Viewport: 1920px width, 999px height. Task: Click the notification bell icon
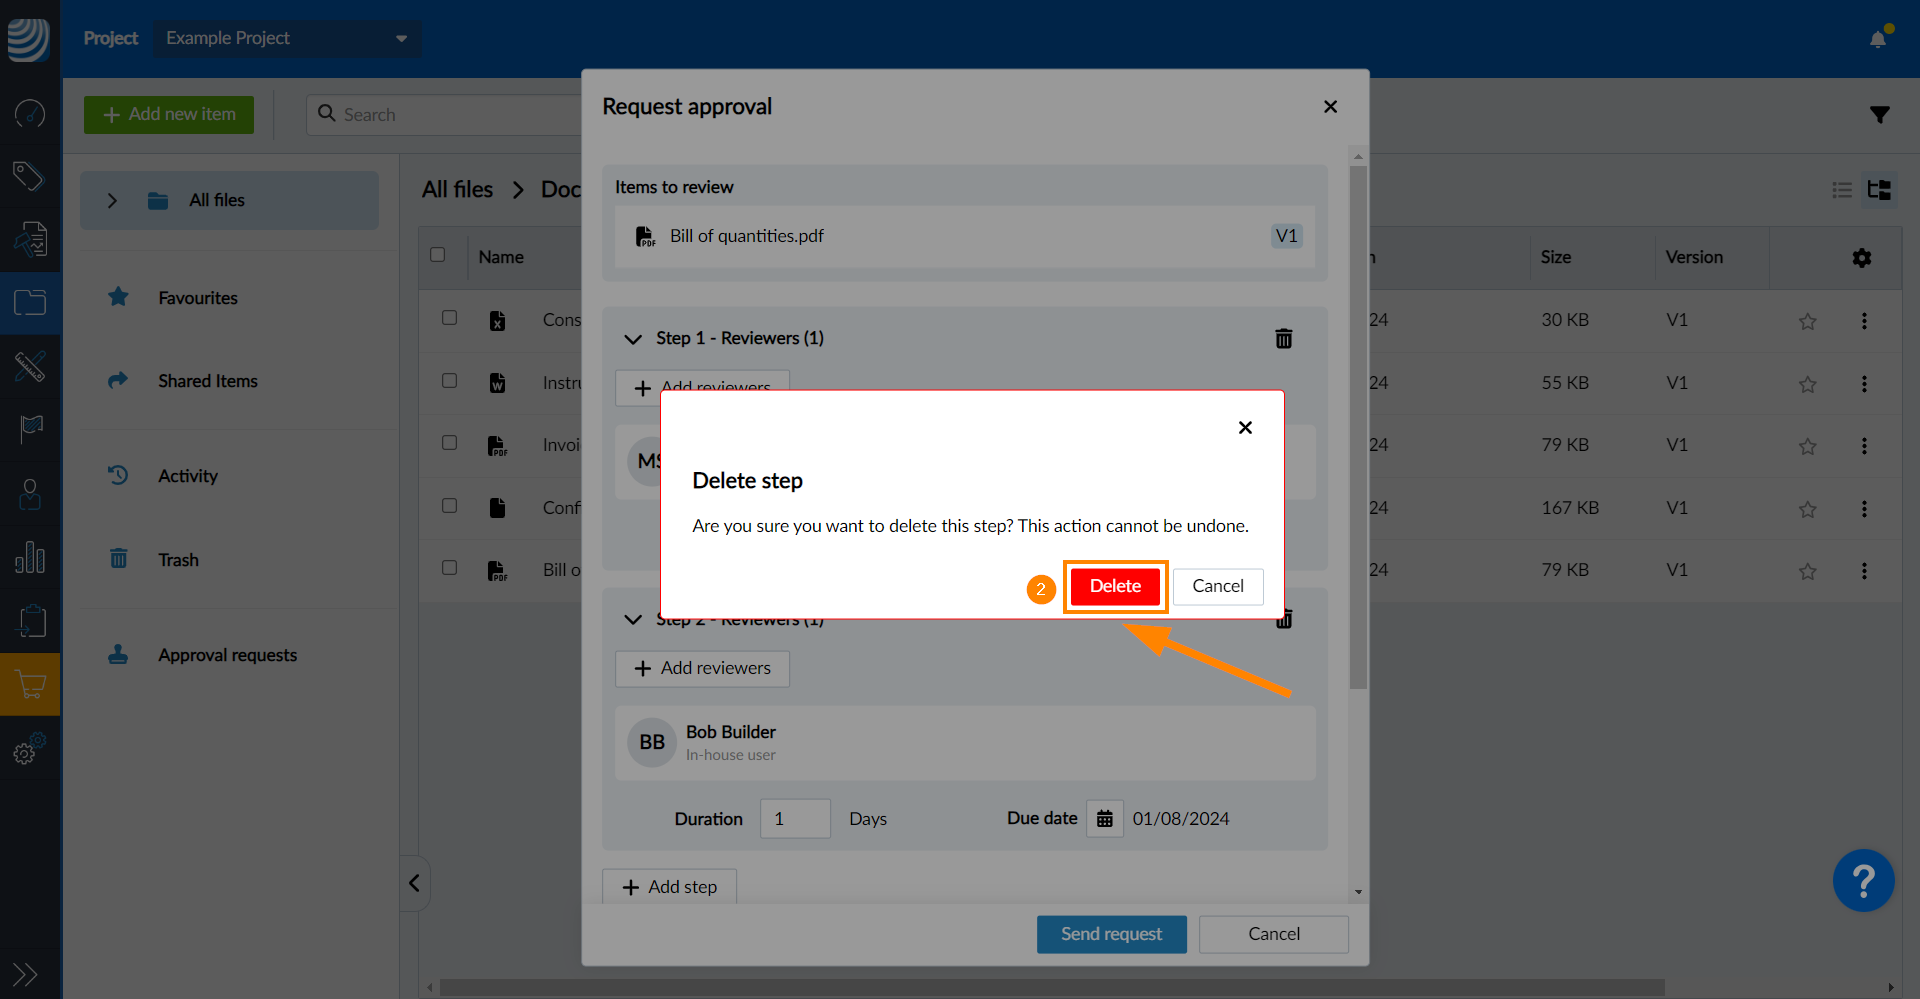click(x=1878, y=39)
